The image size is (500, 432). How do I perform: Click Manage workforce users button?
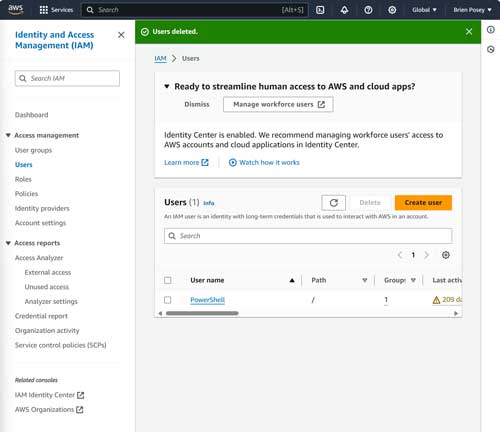tap(278, 105)
